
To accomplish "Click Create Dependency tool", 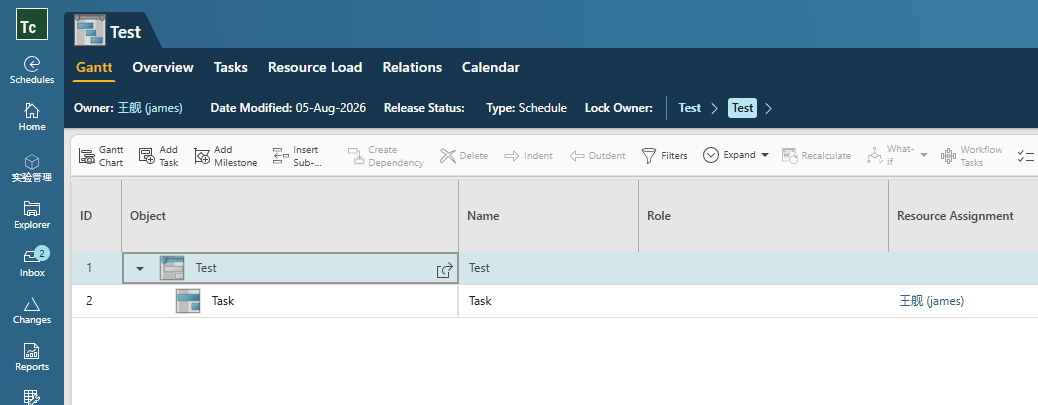I will pyautogui.click(x=385, y=156).
